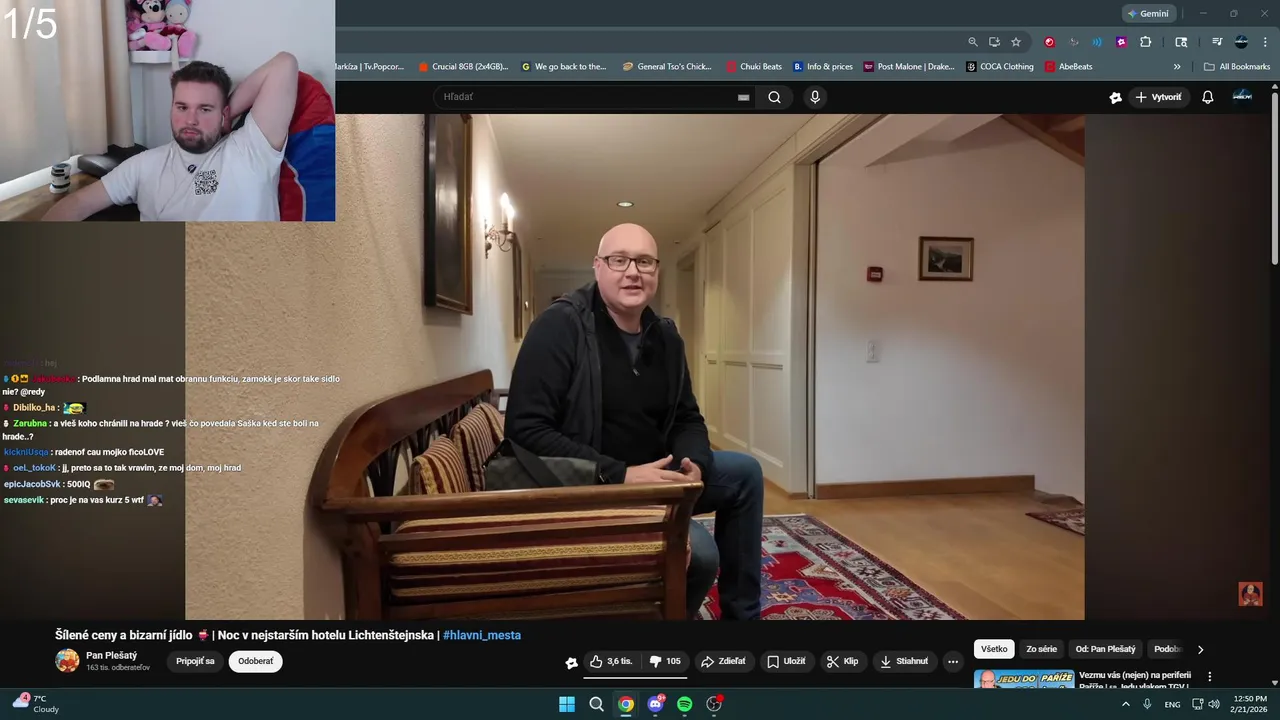This screenshot has height=720, width=1280.
Task: Open Chuki Beats bookmark
Action: pyautogui.click(x=754, y=67)
